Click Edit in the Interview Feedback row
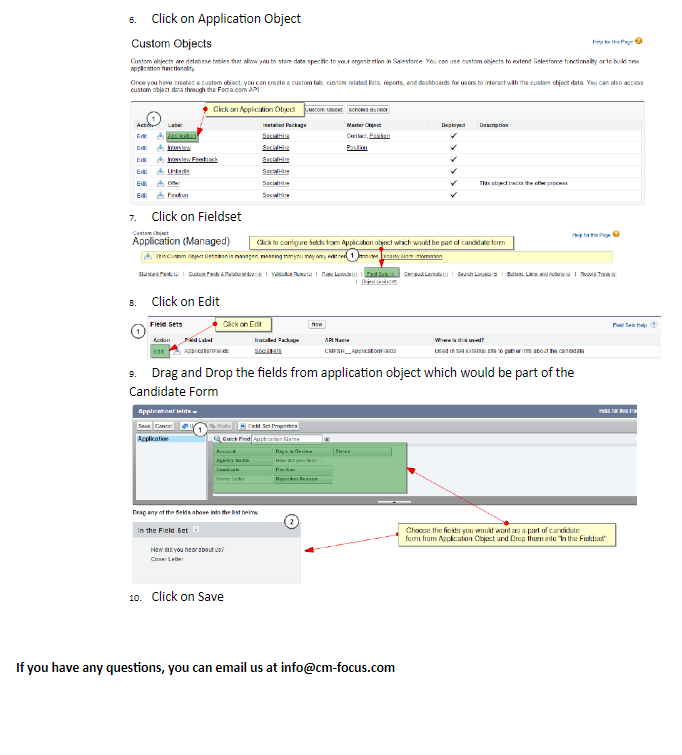This screenshot has height=755, width=682. click(x=142, y=160)
